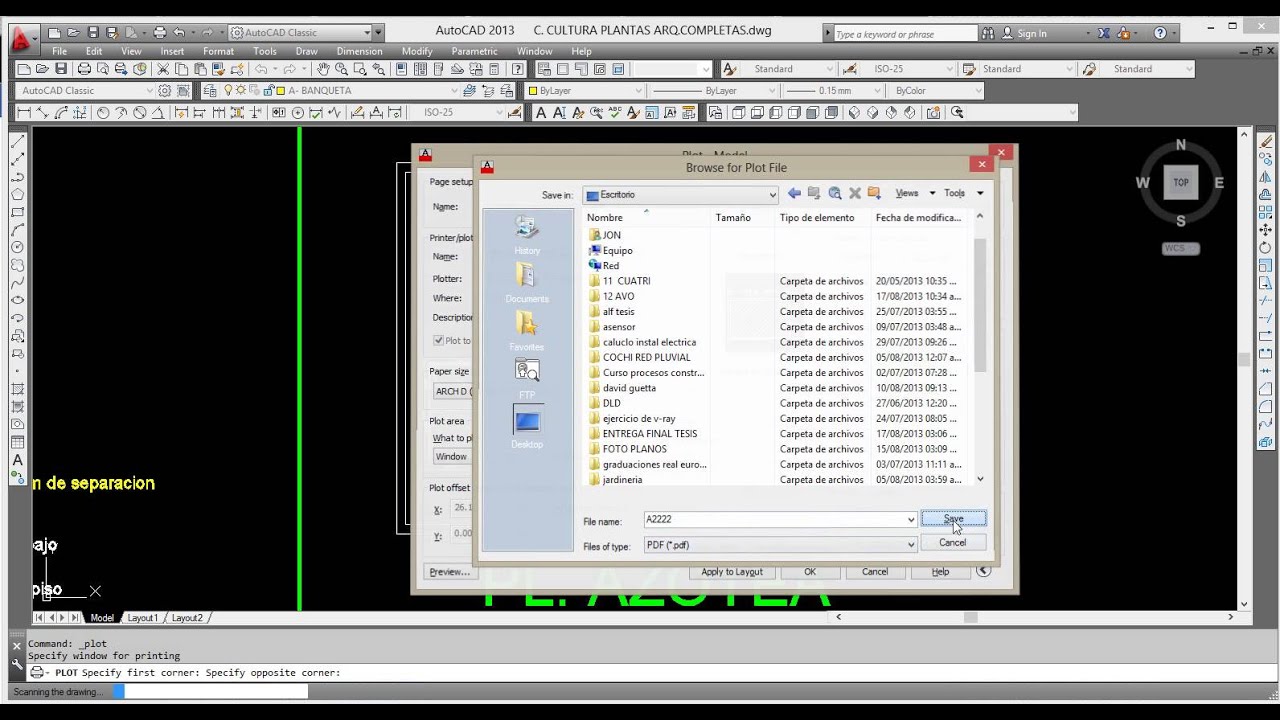Image resolution: width=1280 pixels, height=720 pixels.
Task: Open the ByColor plot style dropdown
Action: [x=977, y=90]
